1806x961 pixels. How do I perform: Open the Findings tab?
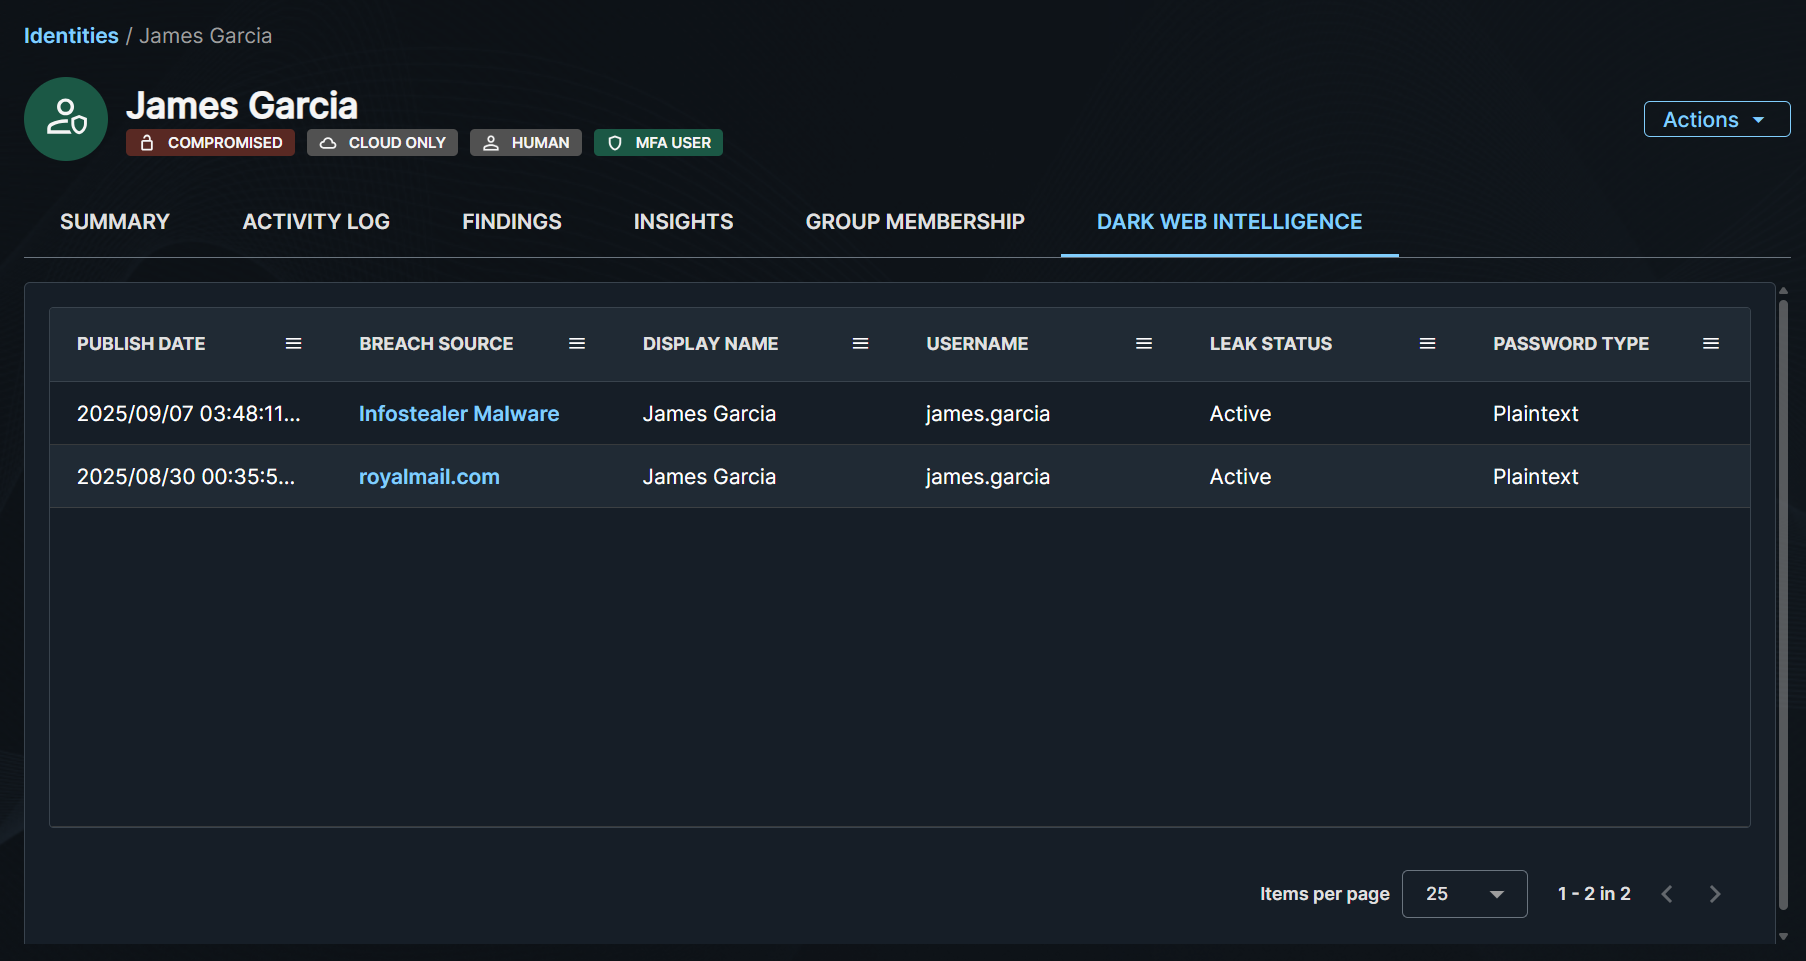512,222
